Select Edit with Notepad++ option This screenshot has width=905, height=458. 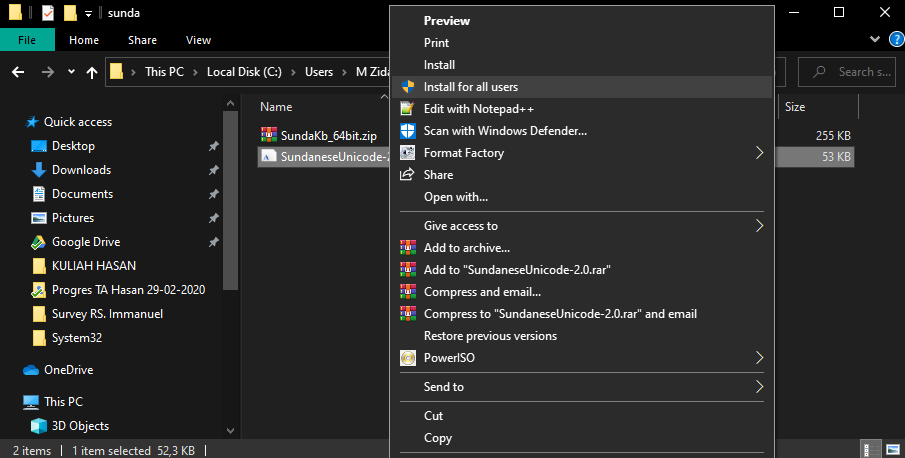pos(480,109)
